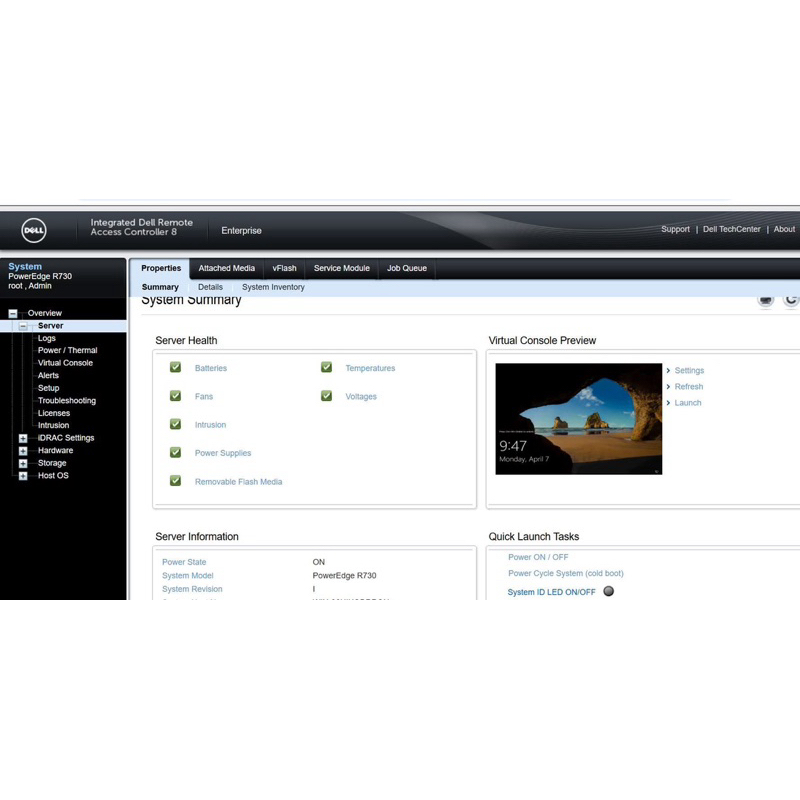Click the refresh icon at top right
The height and width of the screenshot is (800, 800).
791,299
